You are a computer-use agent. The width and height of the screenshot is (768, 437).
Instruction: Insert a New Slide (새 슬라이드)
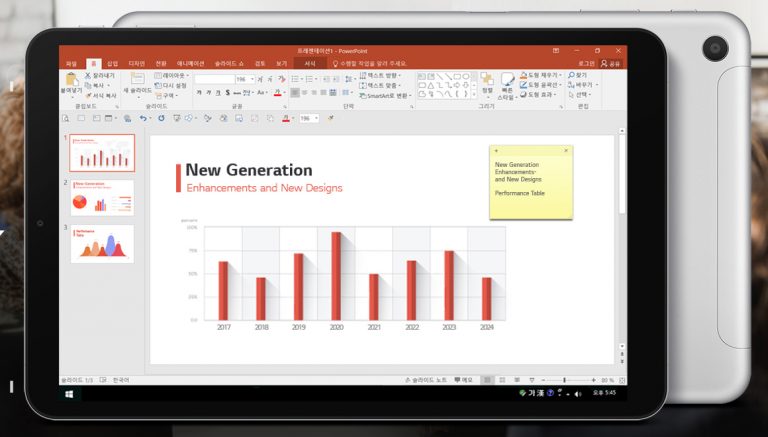pyautogui.click(x=137, y=82)
